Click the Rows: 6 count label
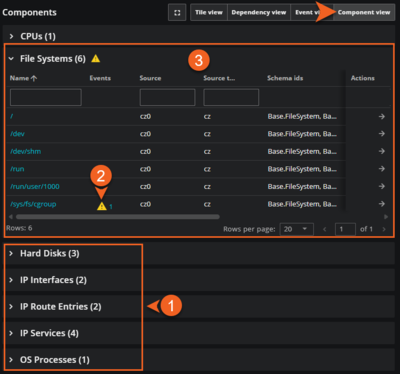400x374 pixels. click(19, 228)
